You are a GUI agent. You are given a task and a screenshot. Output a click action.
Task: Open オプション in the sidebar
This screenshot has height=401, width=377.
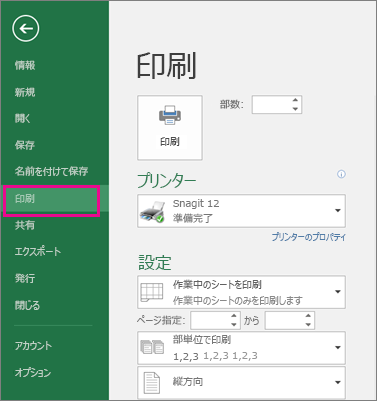point(33,373)
